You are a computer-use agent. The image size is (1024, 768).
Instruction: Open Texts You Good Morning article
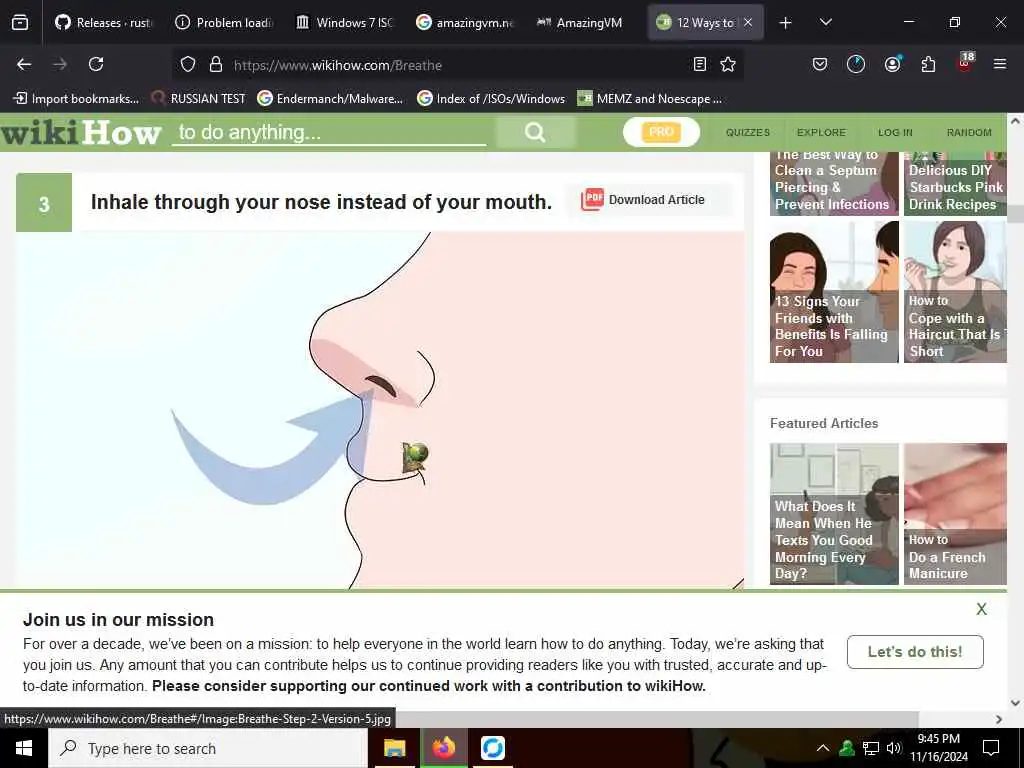pyautogui.click(x=834, y=514)
